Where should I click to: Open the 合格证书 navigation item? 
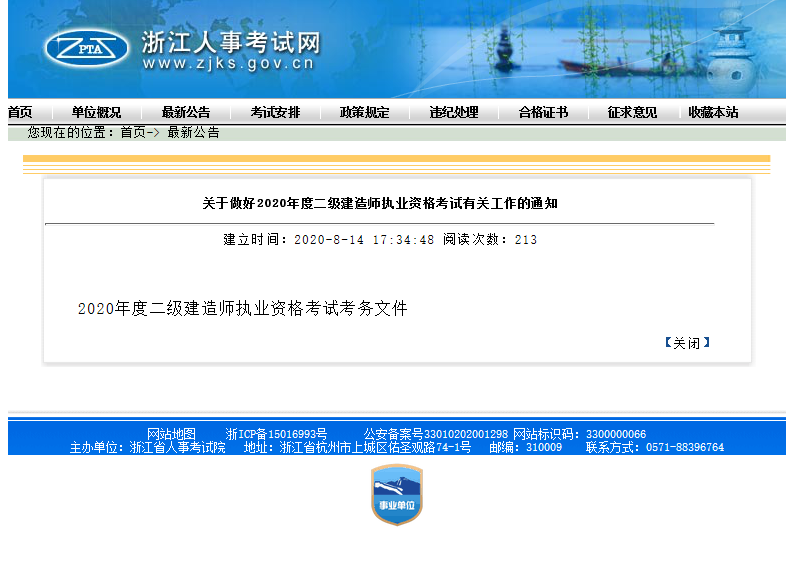pyautogui.click(x=543, y=112)
